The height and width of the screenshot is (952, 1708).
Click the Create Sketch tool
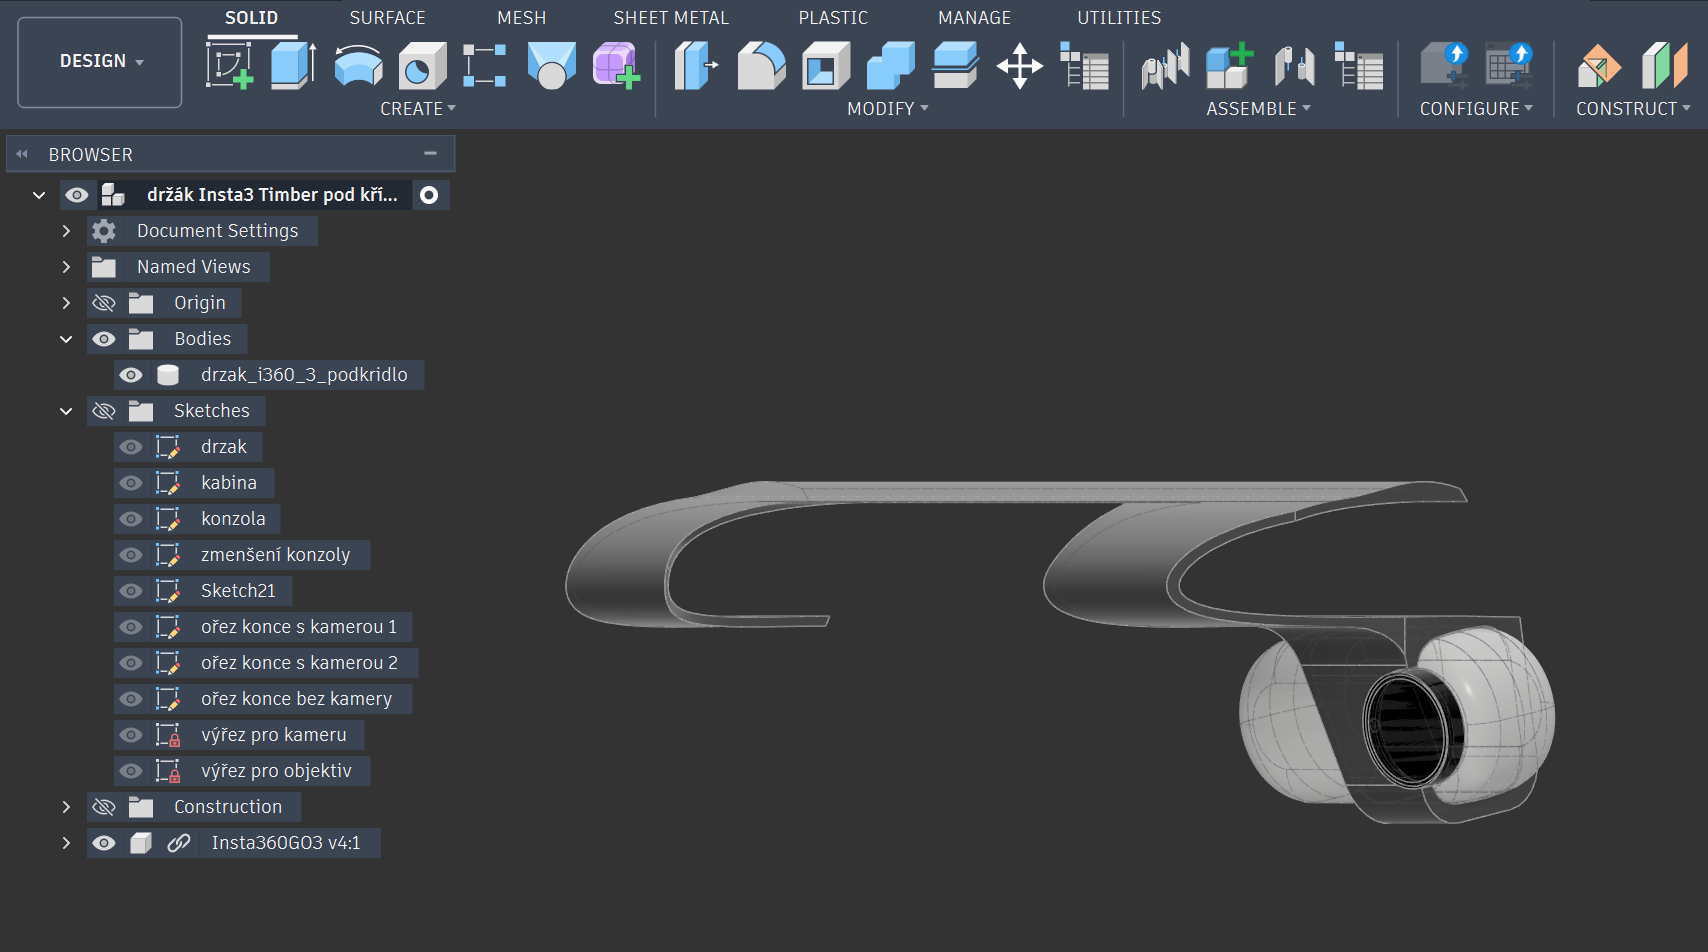(x=229, y=66)
